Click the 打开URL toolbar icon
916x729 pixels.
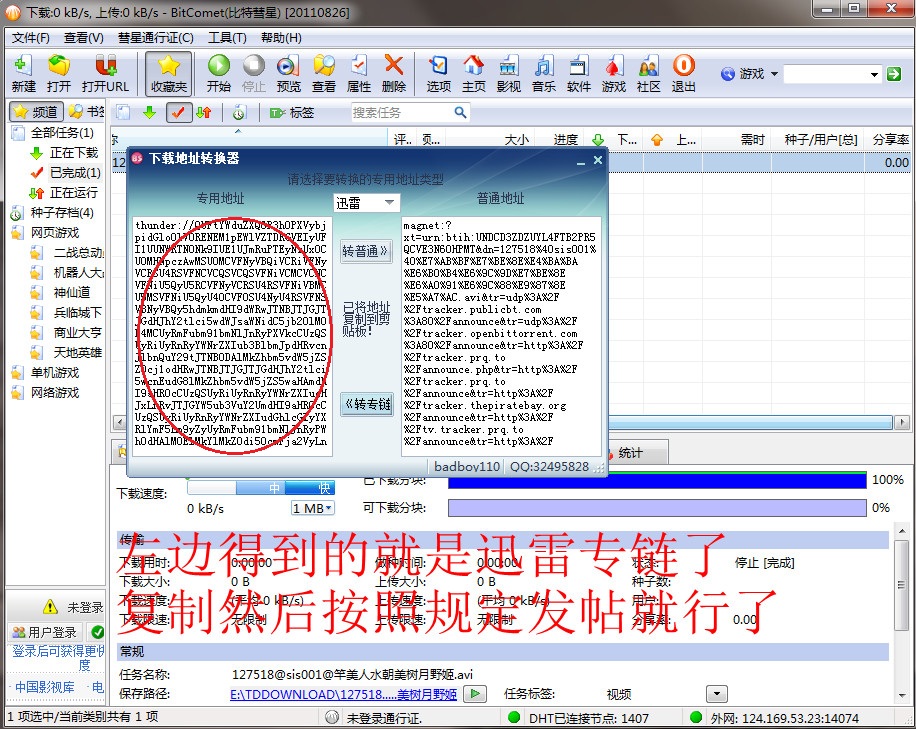click(x=105, y=74)
